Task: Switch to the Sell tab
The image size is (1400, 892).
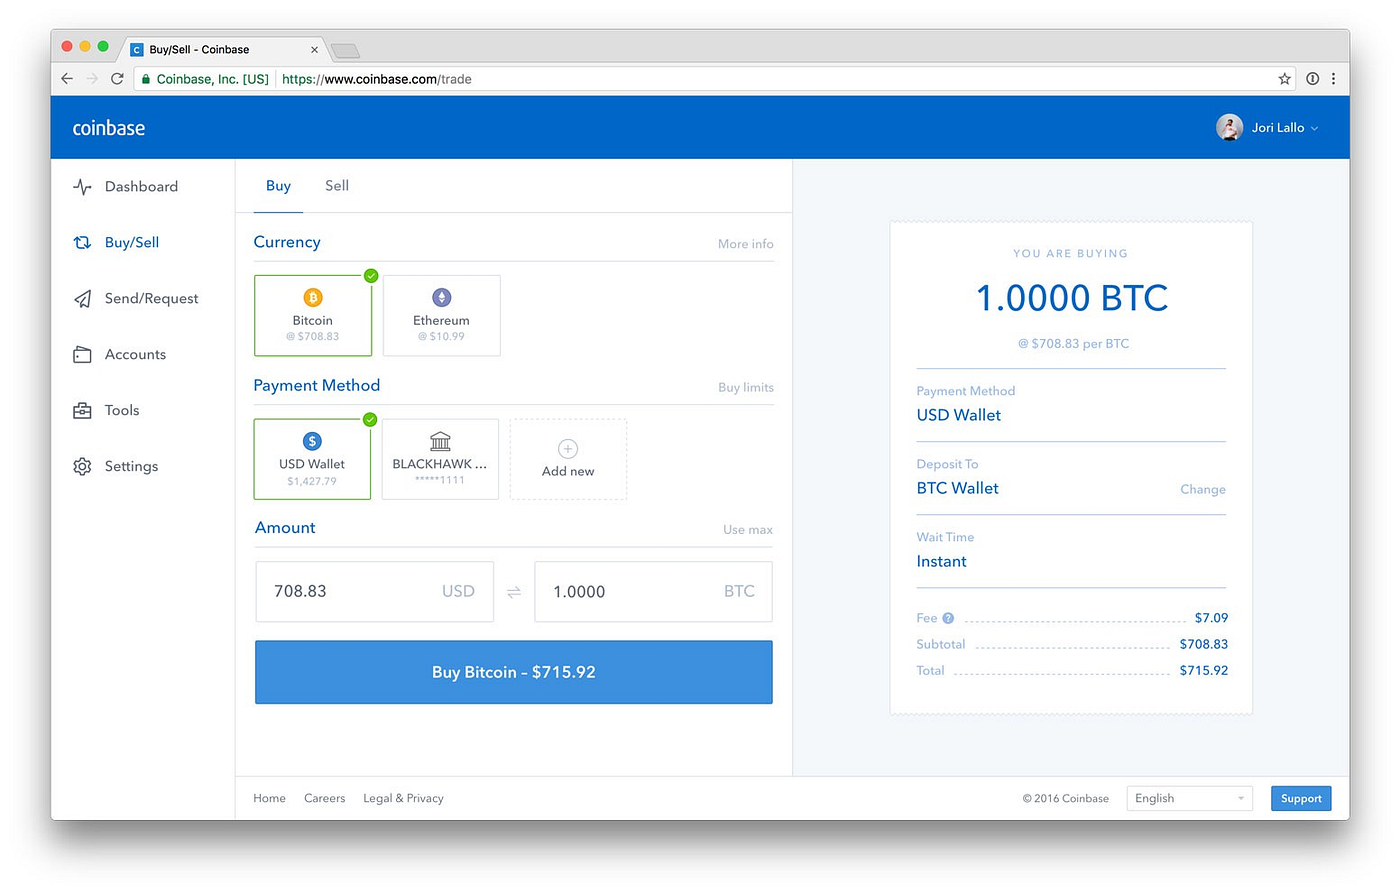Action: [337, 185]
